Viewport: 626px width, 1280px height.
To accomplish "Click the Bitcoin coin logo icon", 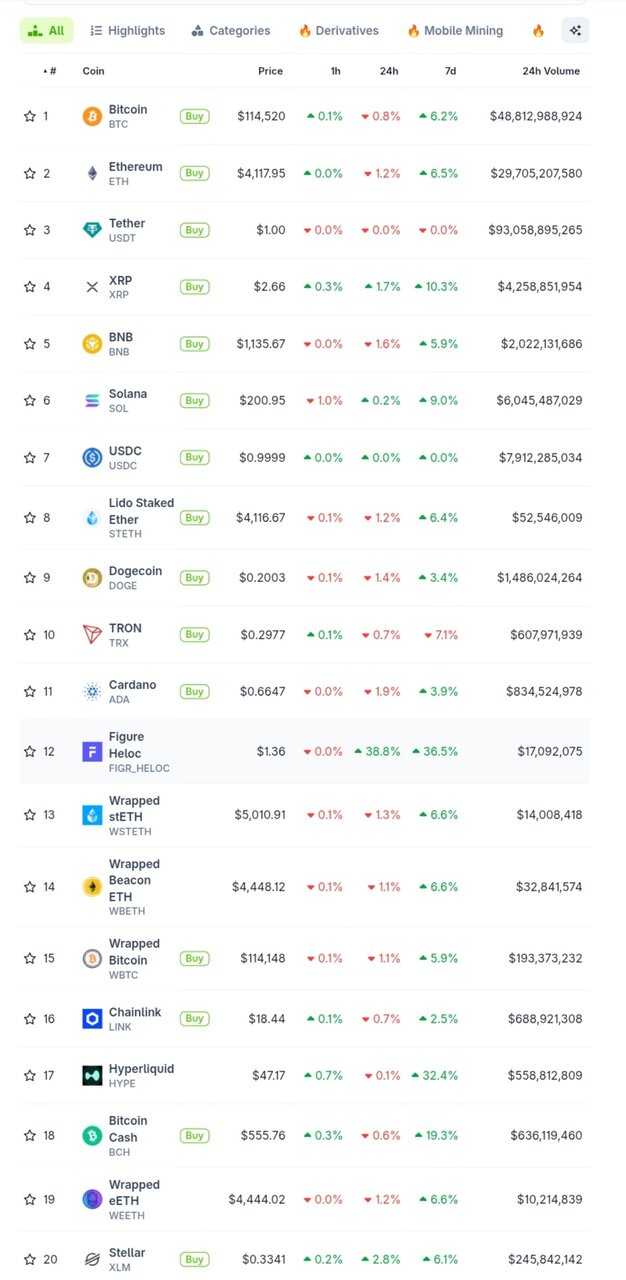I will pos(92,116).
